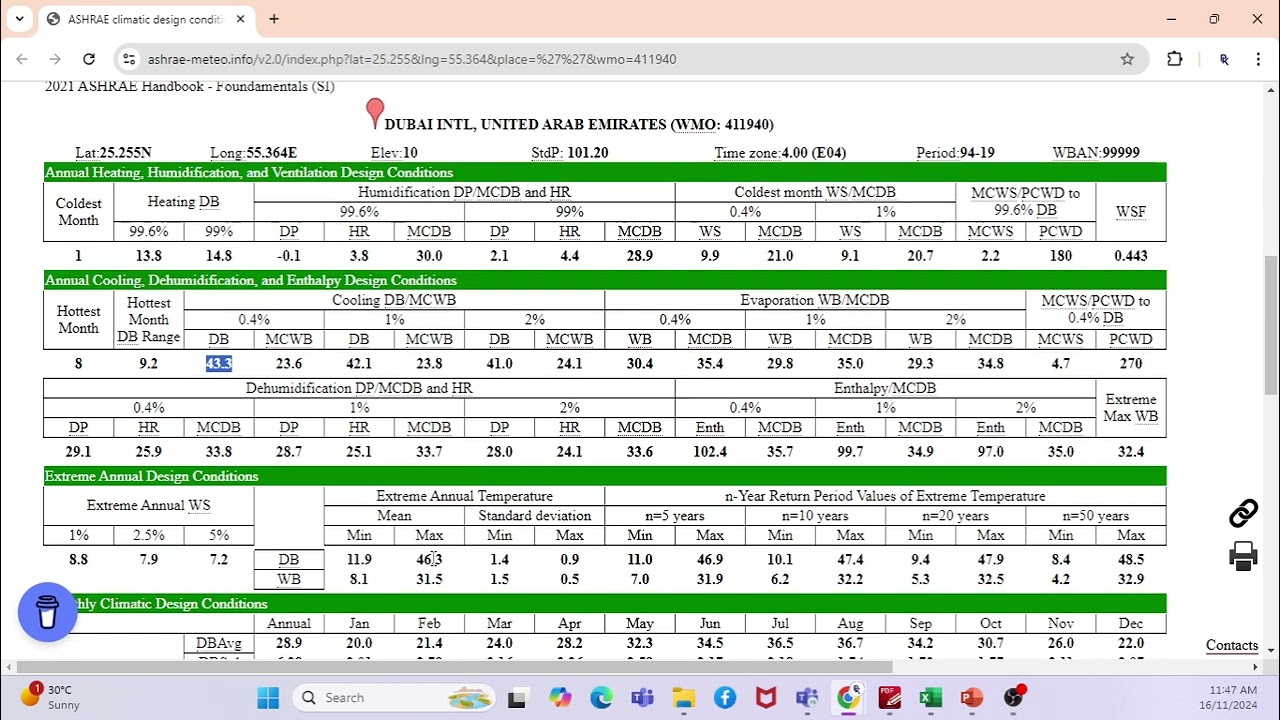
Task: Switch to Google Chrome in the taskbar
Action: click(x=848, y=698)
